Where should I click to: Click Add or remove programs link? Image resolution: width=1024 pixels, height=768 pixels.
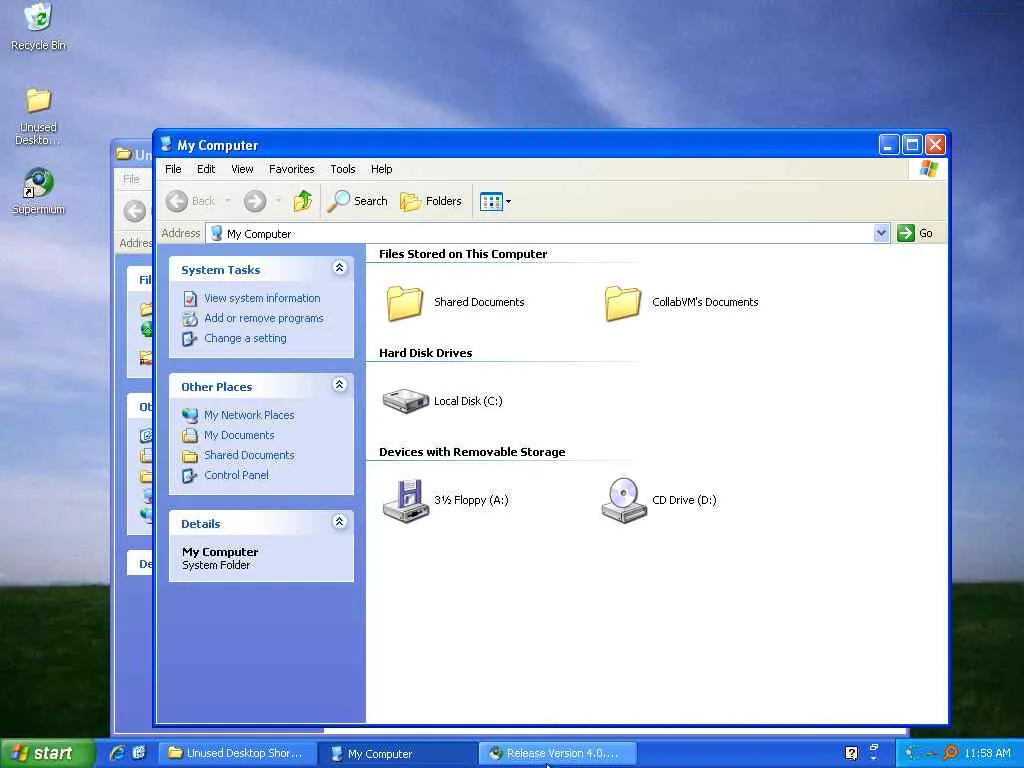[264, 318]
